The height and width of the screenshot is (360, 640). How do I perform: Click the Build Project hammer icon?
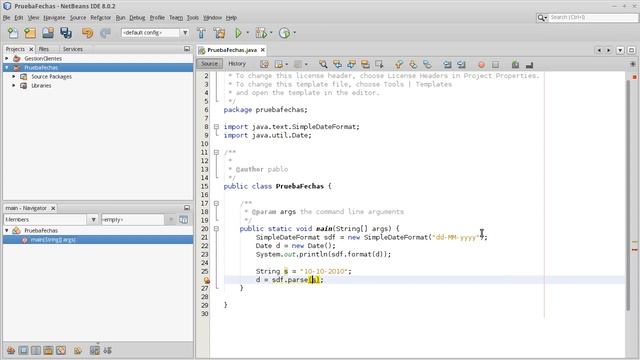tap(201, 33)
